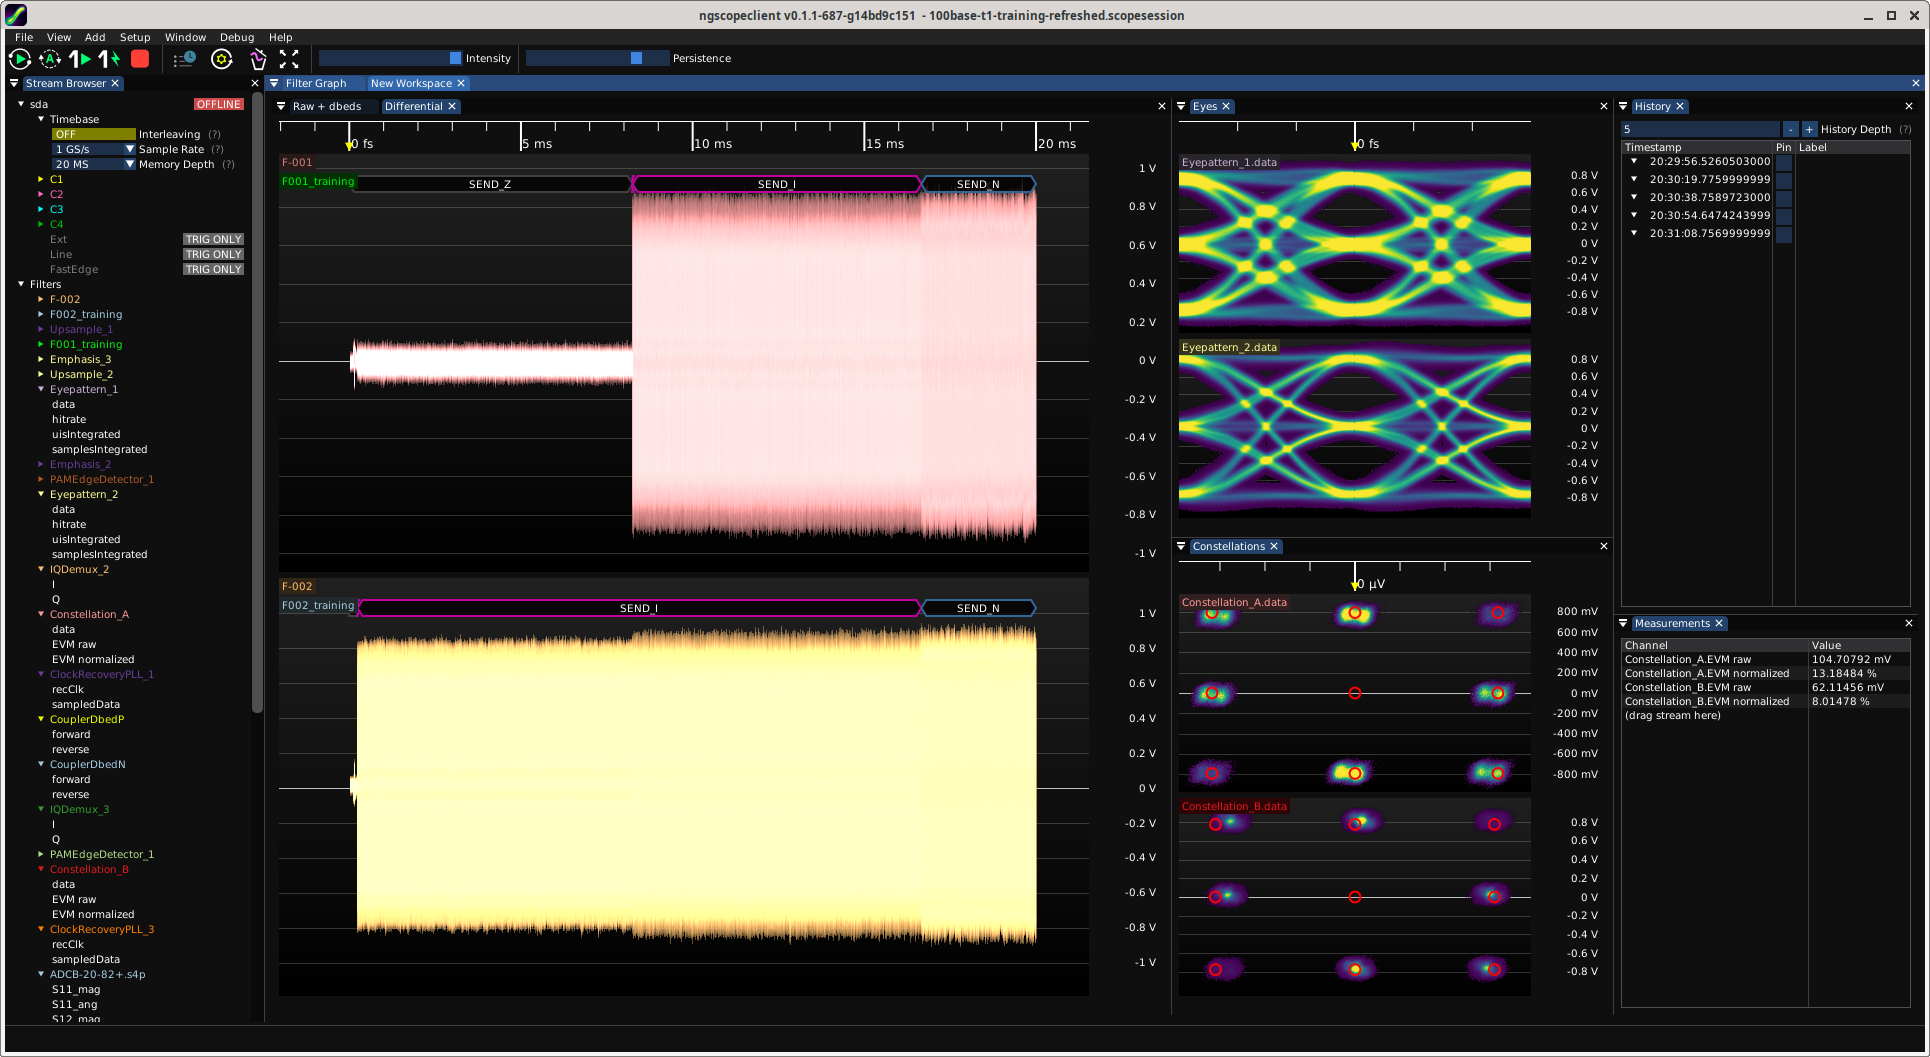Click the Eyepattern_1.data eye diagram label
Viewport: 1930px width, 1057px height.
click(1229, 162)
